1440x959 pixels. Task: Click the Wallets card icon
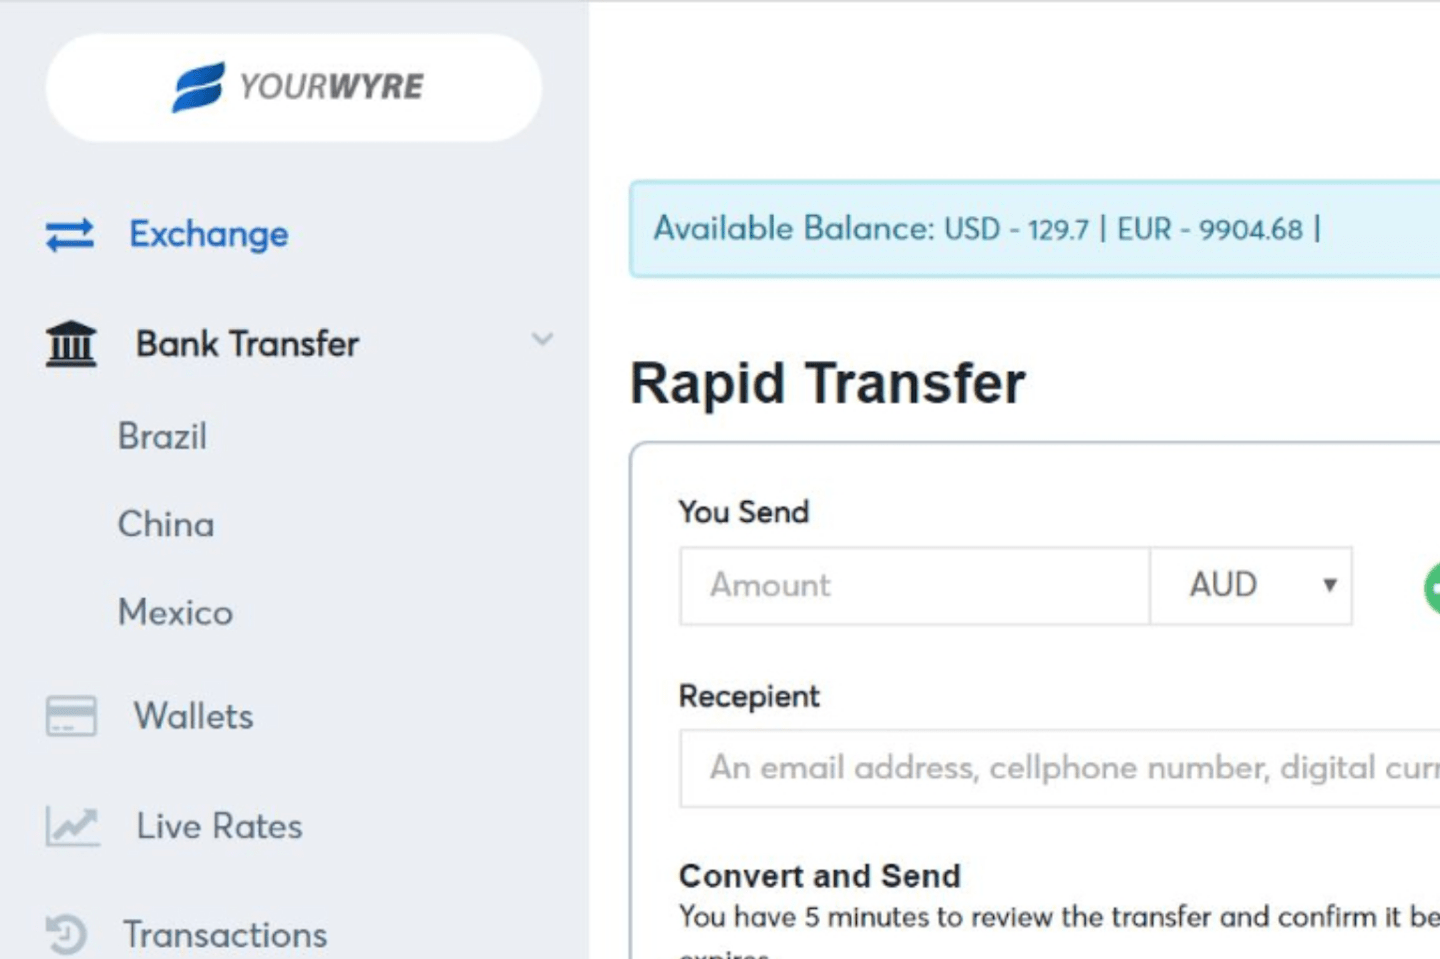tap(71, 716)
